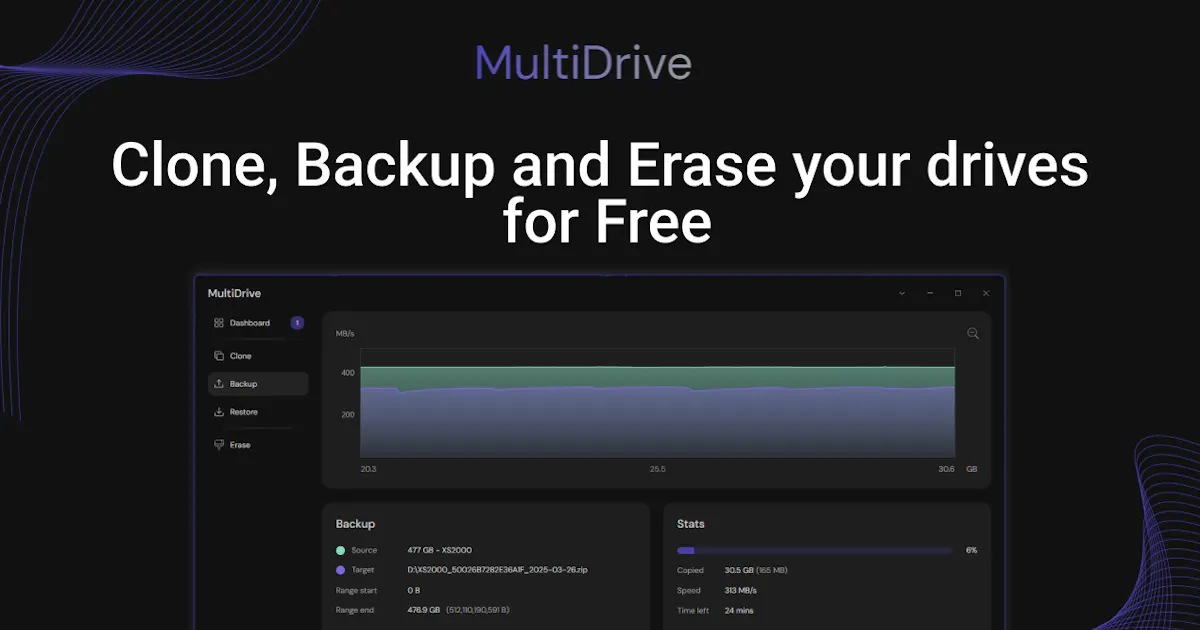Click the 'Speed' label in Stats

(689, 590)
